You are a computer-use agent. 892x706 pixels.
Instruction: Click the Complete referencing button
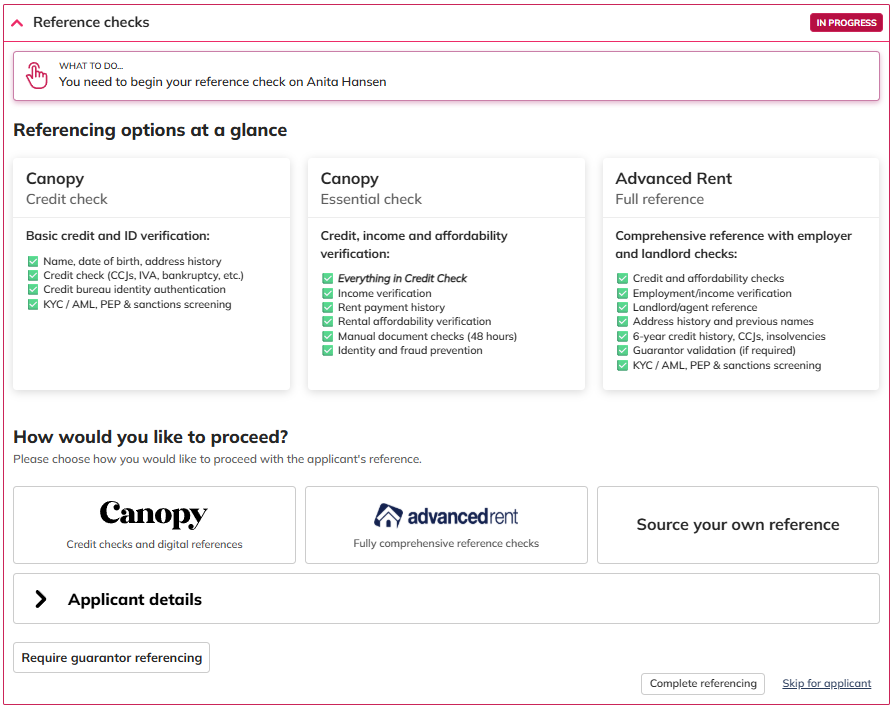[702, 684]
